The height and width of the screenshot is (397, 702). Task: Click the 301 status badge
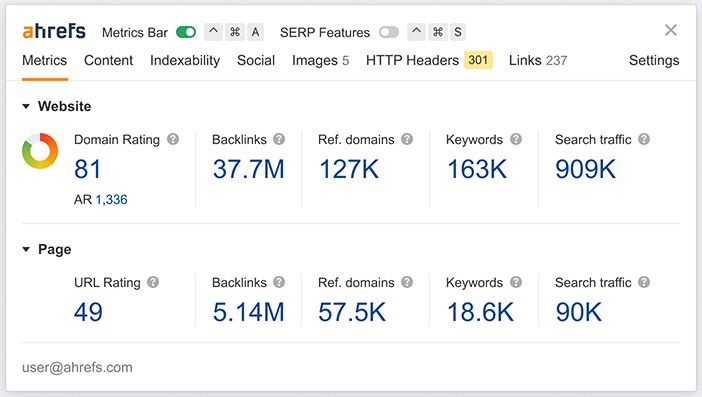[478, 60]
